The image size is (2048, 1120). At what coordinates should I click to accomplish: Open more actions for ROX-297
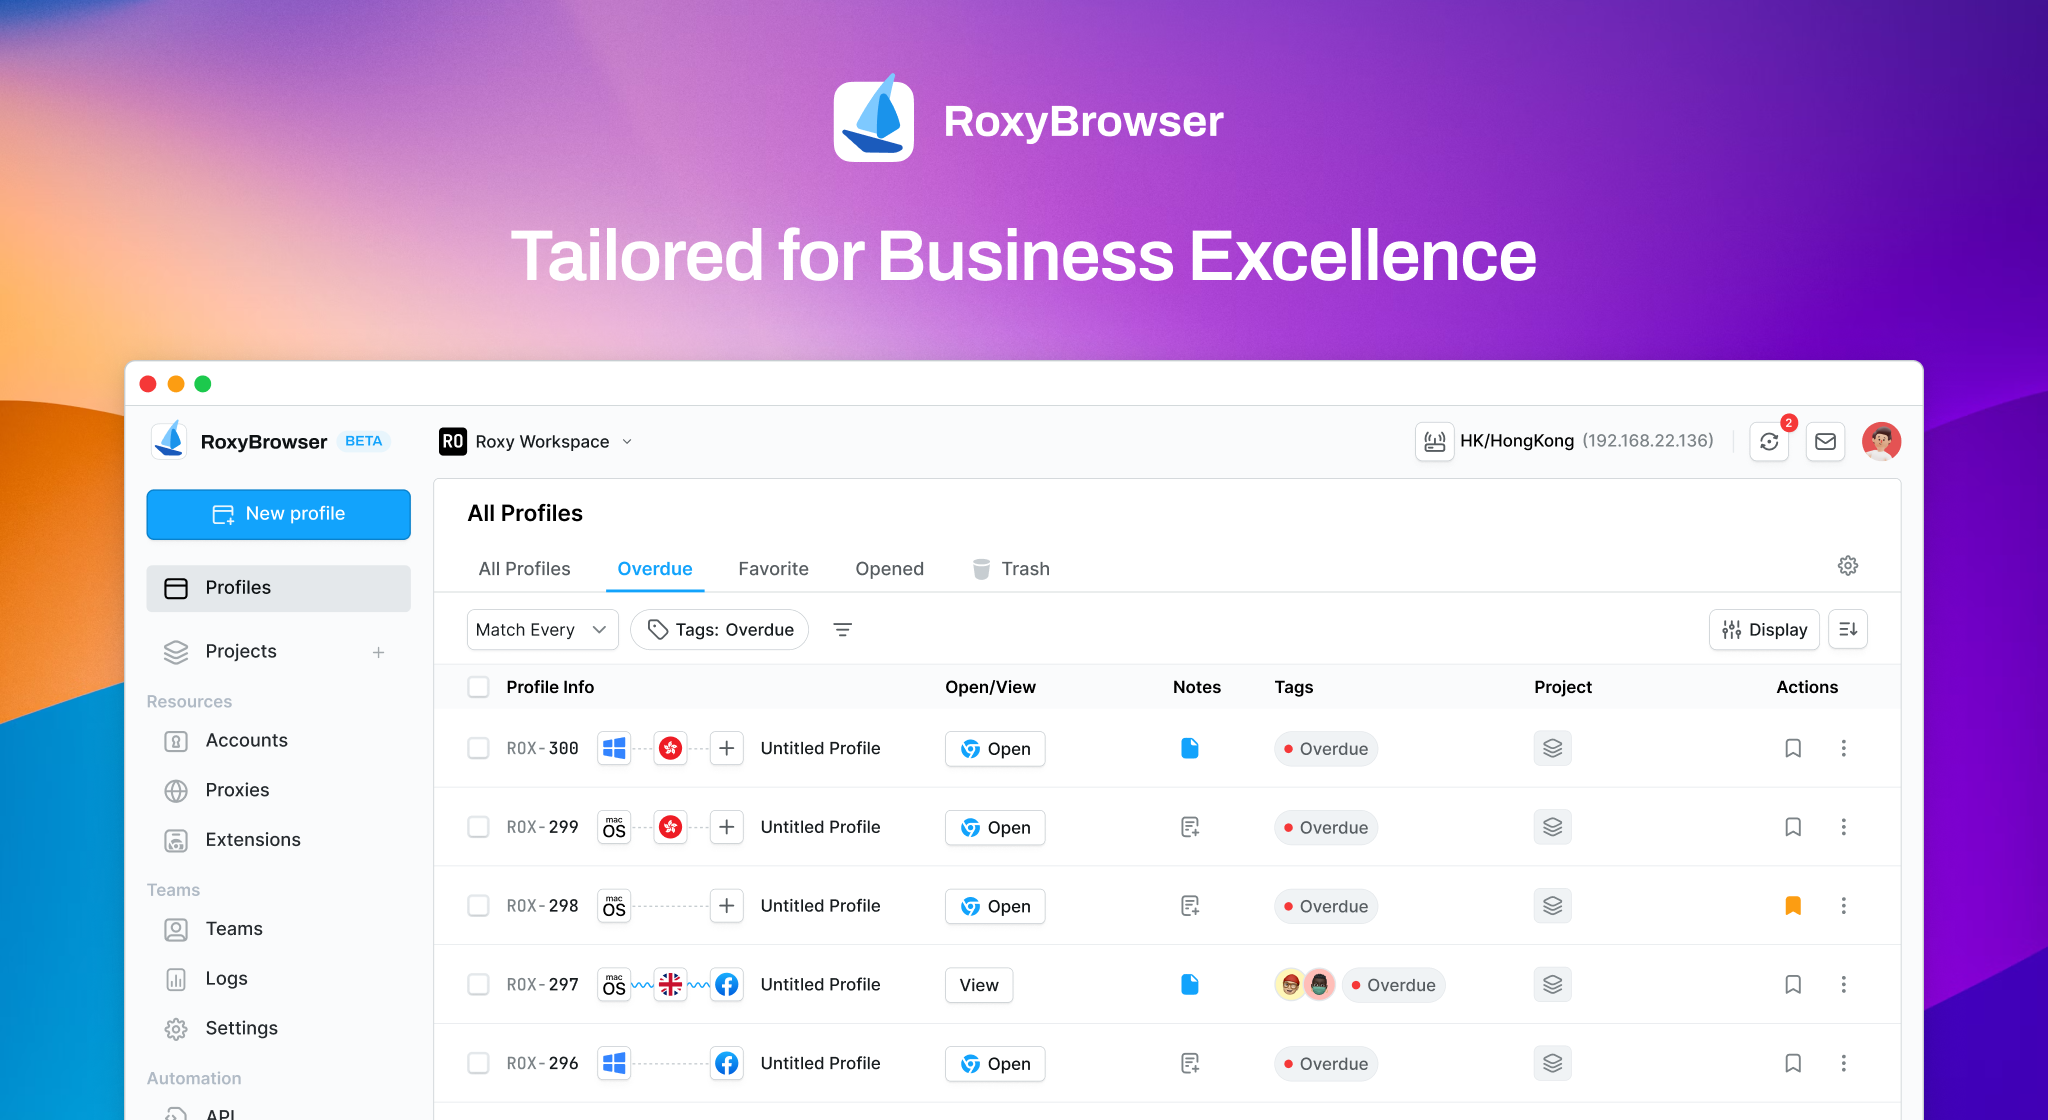(x=1844, y=985)
